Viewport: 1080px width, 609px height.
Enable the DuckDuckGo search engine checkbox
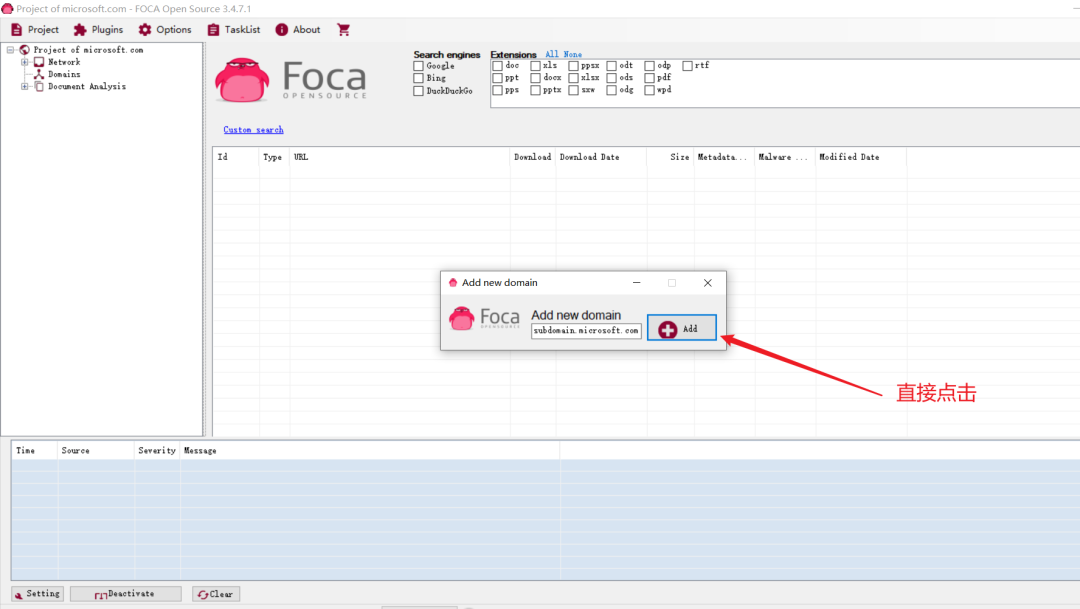click(x=418, y=91)
